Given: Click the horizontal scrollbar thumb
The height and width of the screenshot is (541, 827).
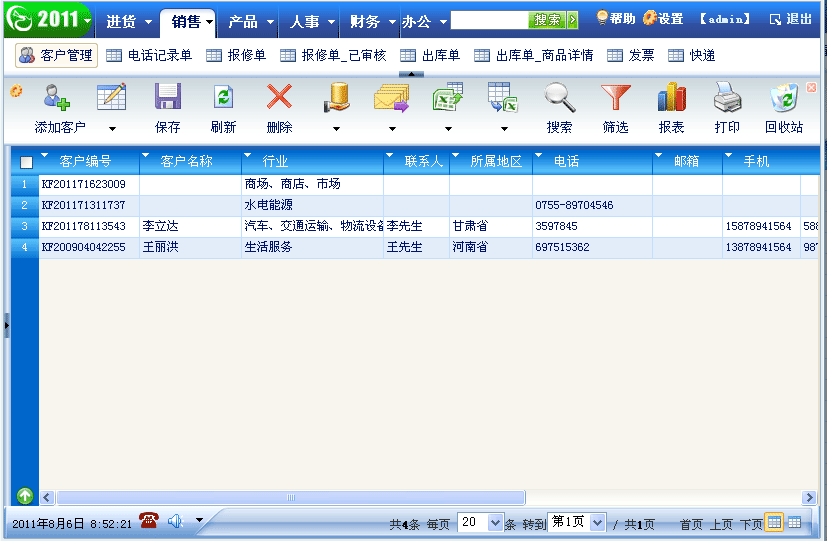Looking at the screenshot, I should pos(291,497).
